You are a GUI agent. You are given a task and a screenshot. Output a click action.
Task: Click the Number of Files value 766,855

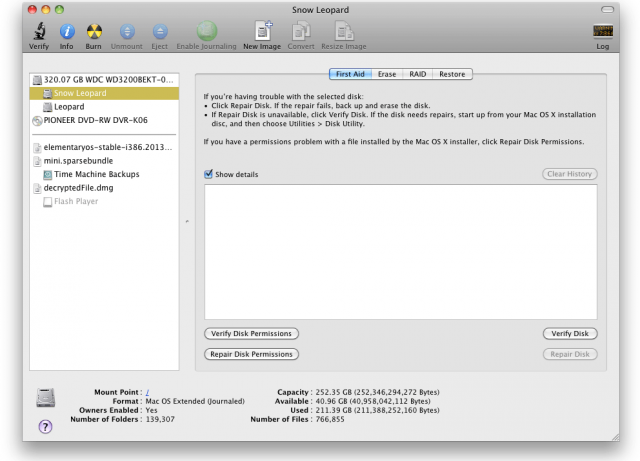click(x=330, y=419)
